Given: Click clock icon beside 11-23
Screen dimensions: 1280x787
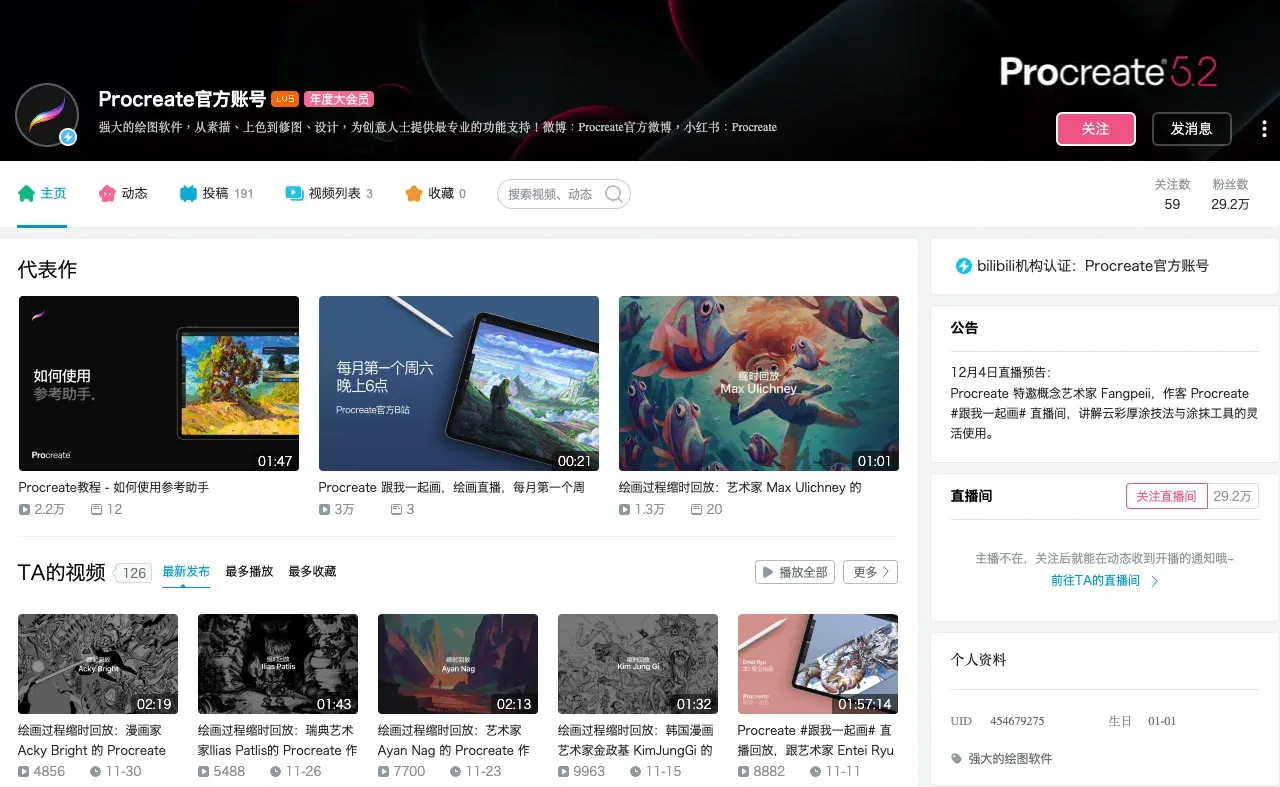Looking at the screenshot, I should tap(456, 771).
